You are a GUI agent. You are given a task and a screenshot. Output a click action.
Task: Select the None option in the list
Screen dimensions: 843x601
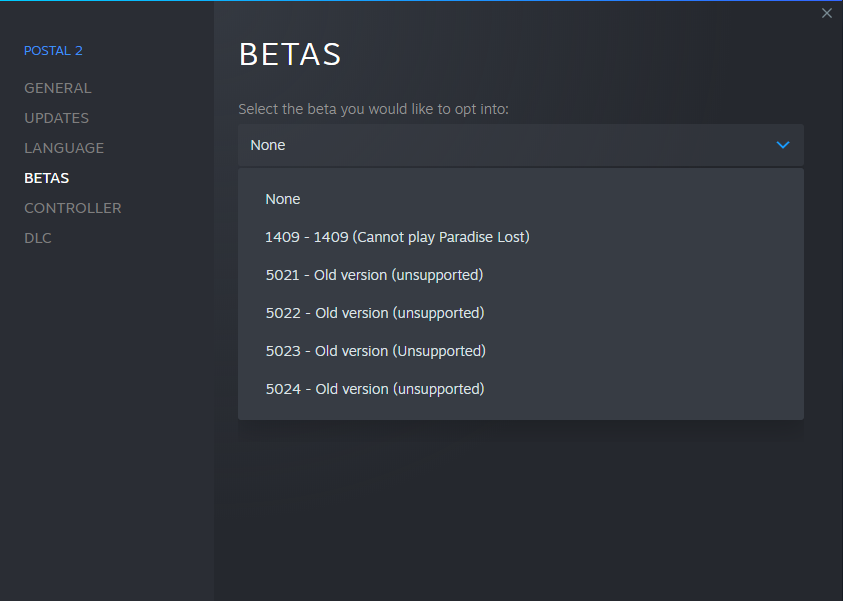[x=283, y=199]
